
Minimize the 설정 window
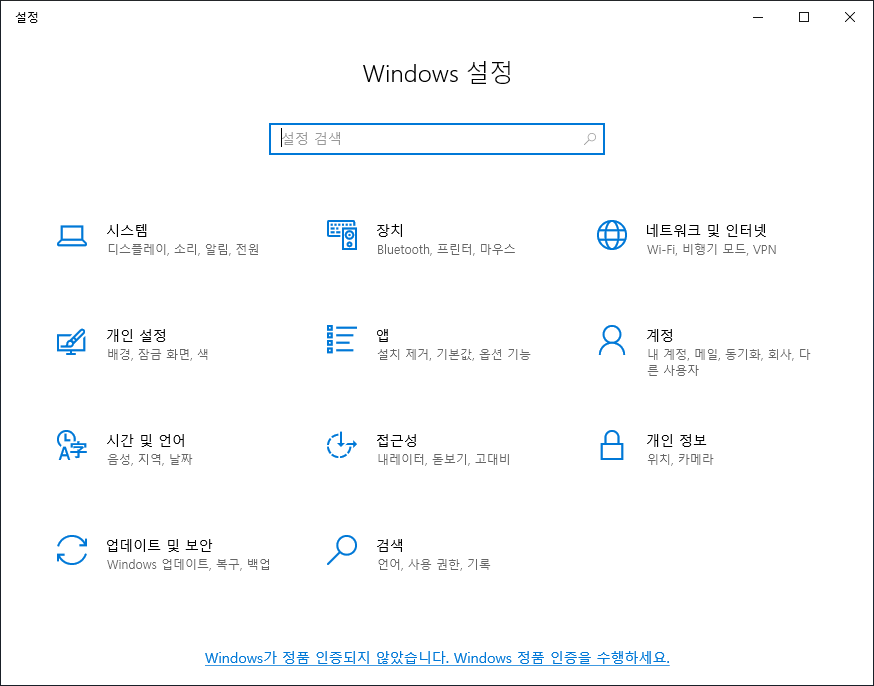point(758,17)
